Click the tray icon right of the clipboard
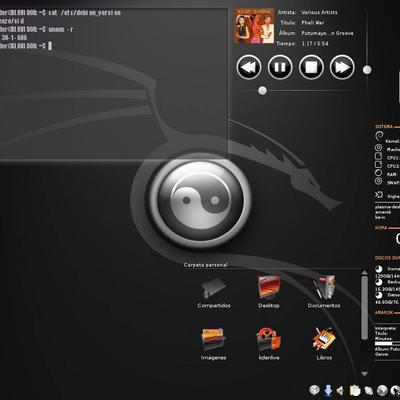This screenshot has width=400, height=400. [368, 390]
